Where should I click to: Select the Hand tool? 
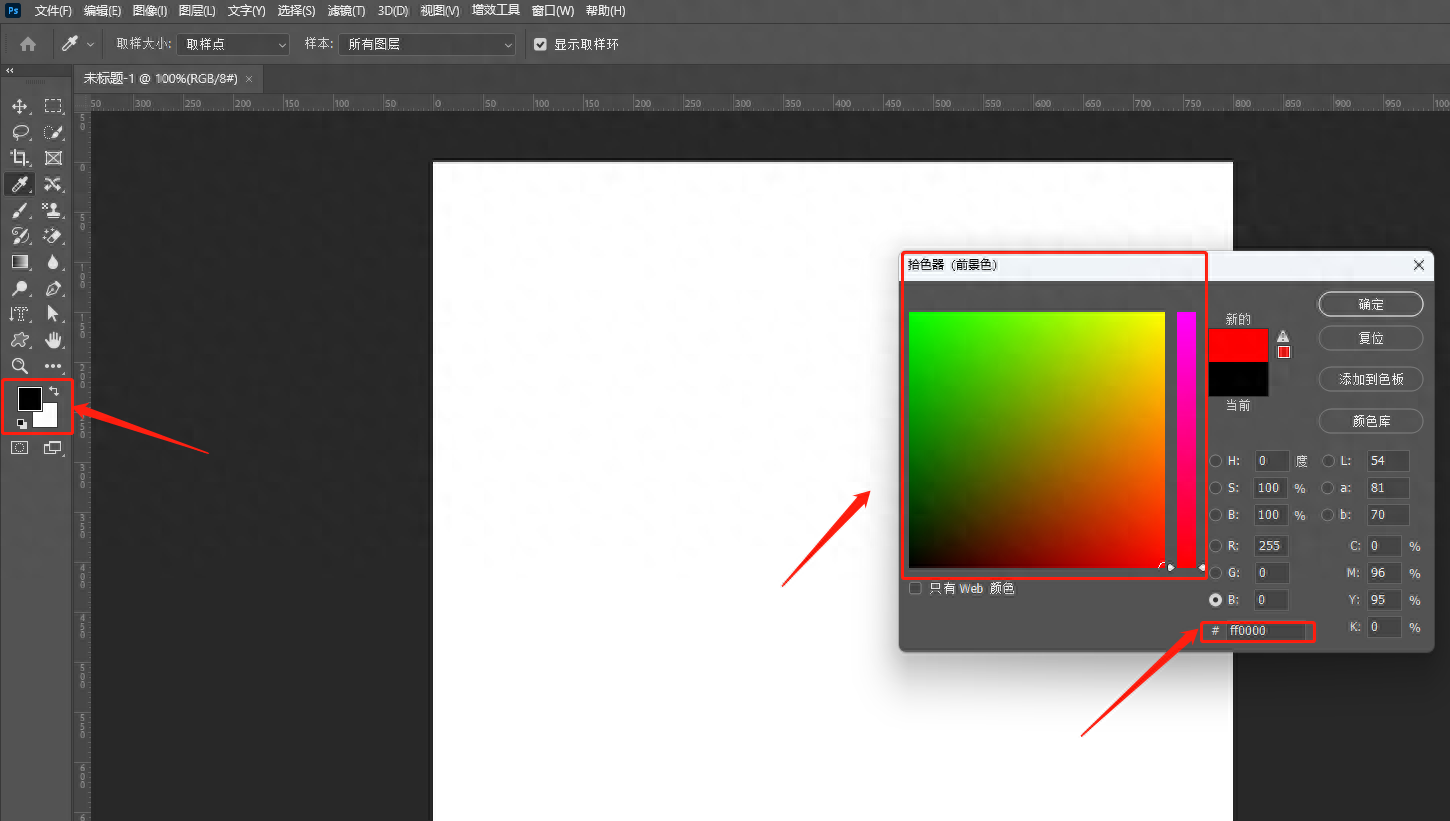[x=53, y=340]
